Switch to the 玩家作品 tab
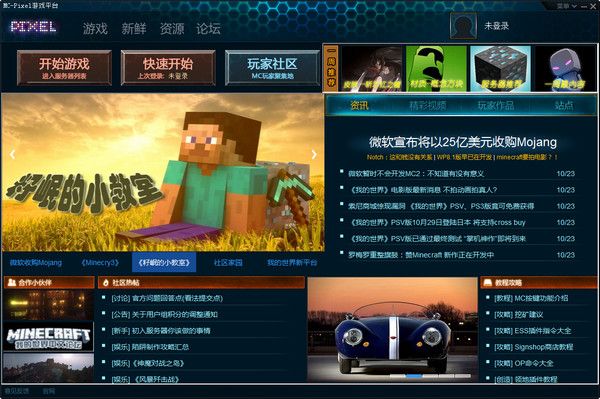Screen dimensions: 600x399 [496, 105]
